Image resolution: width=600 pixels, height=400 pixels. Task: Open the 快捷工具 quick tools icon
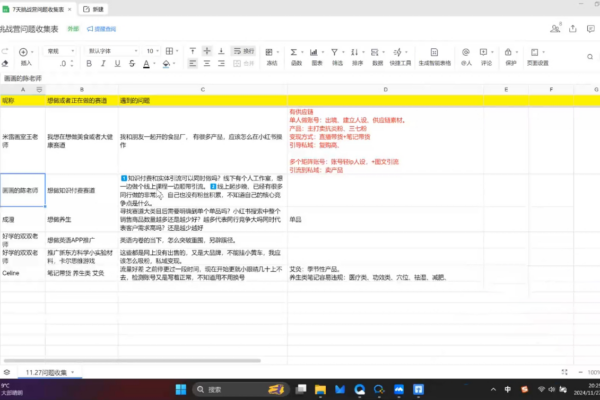point(398,52)
